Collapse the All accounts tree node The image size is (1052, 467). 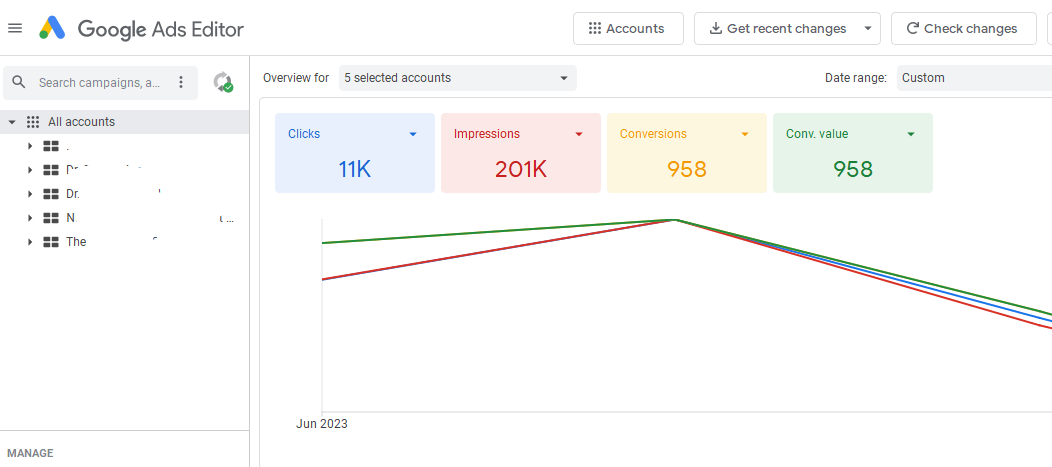pyautogui.click(x=12, y=122)
